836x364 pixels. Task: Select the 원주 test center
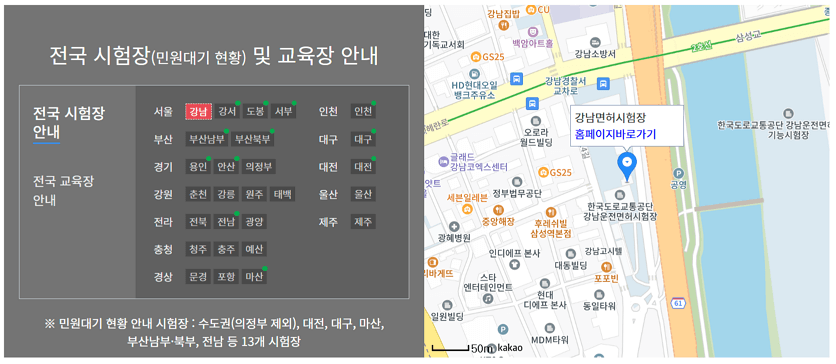pyautogui.click(x=254, y=195)
